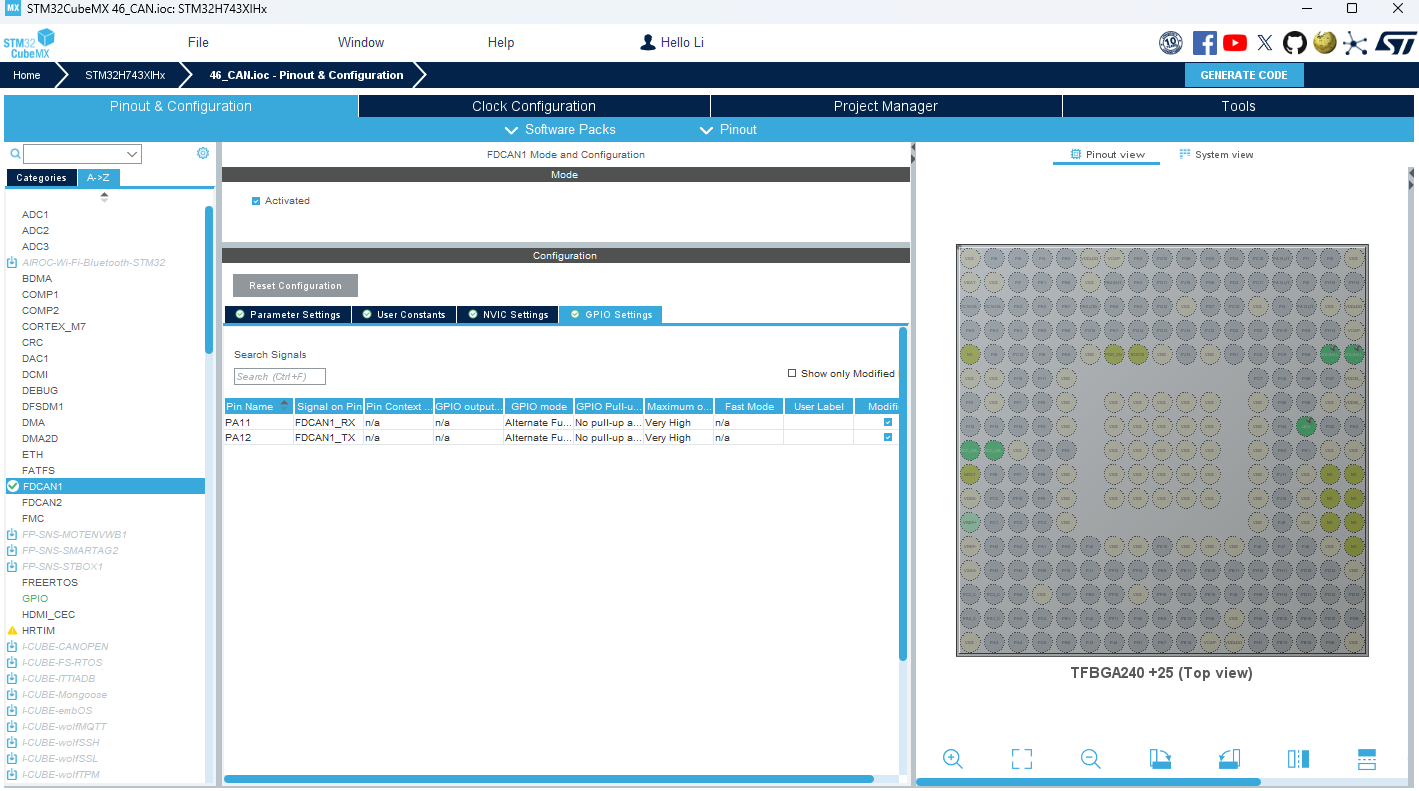
Task: Switch to the Tools tab
Action: pyautogui.click(x=1238, y=106)
